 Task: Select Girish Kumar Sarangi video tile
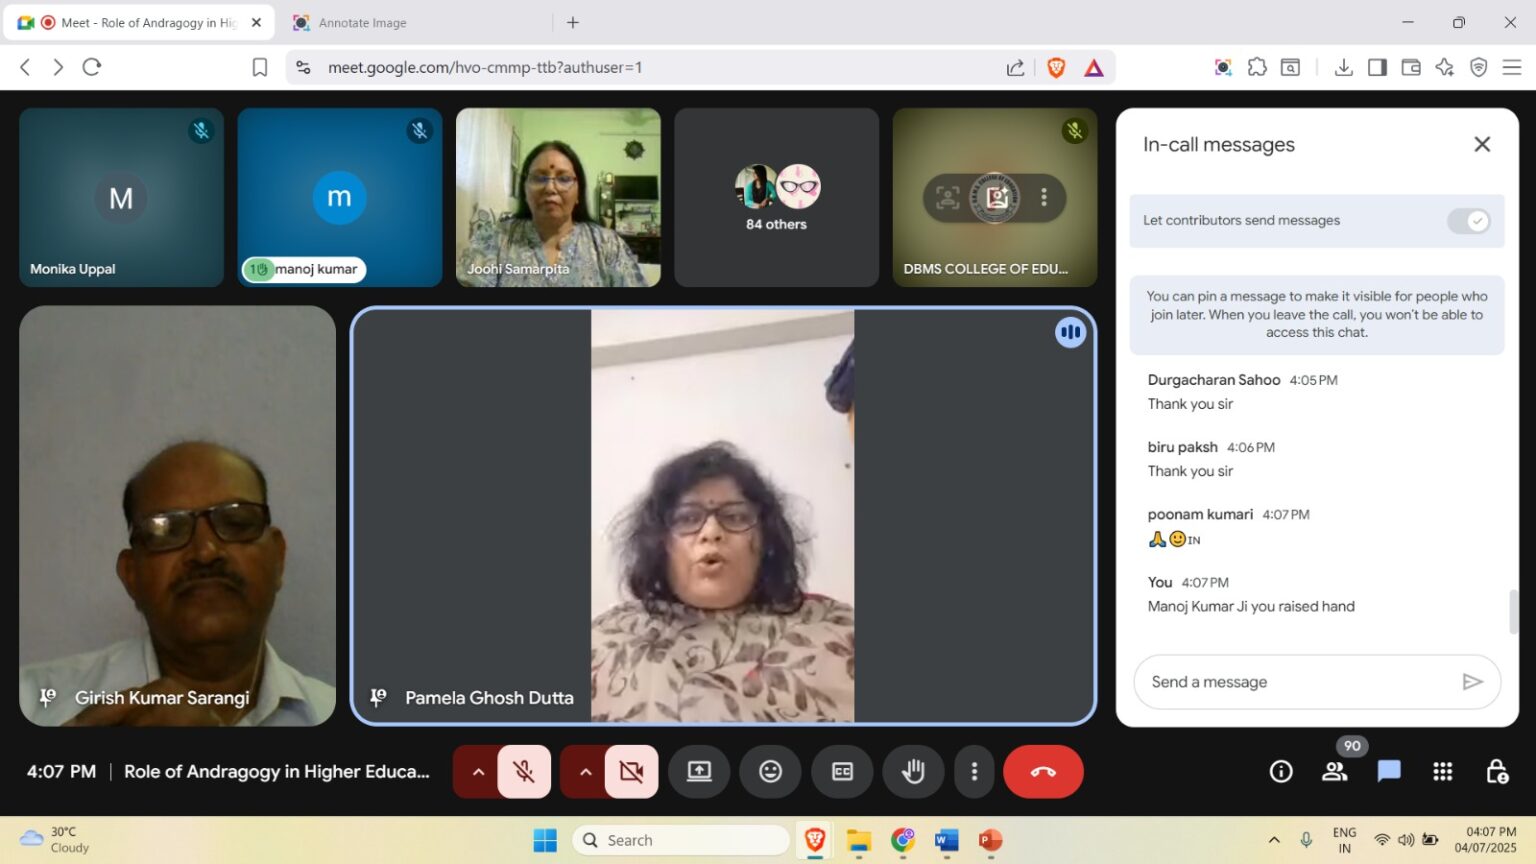tap(177, 516)
